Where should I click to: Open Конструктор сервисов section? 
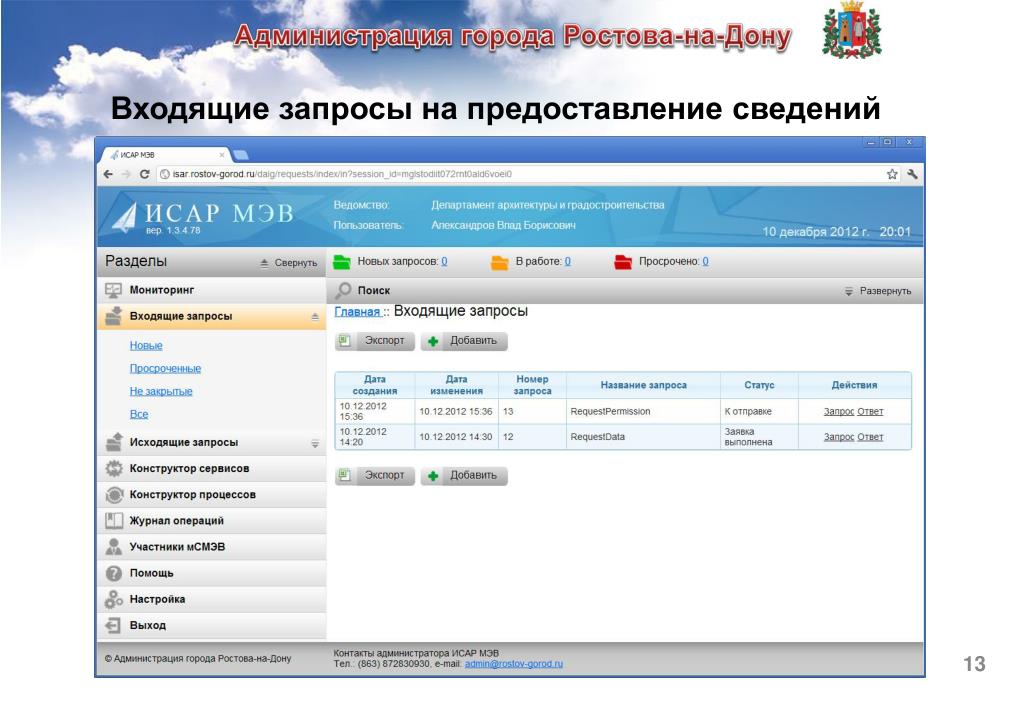[189, 468]
